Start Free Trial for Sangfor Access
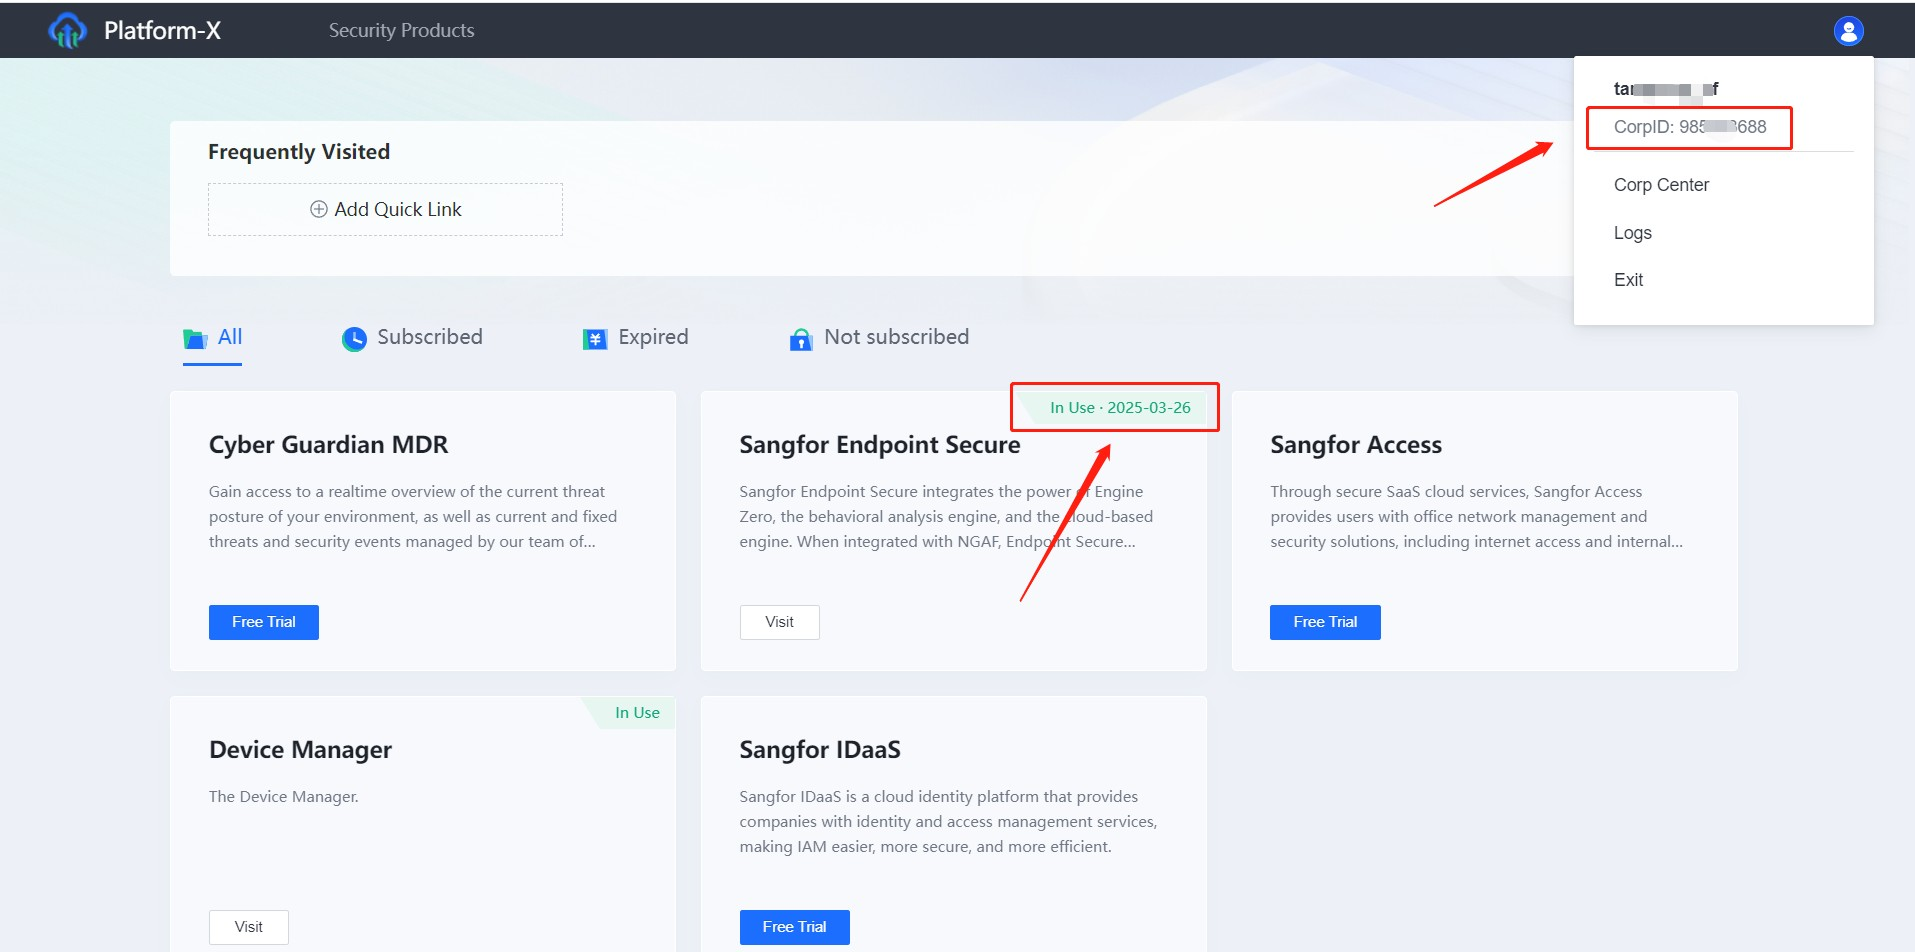The width and height of the screenshot is (1915, 952). (x=1325, y=622)
